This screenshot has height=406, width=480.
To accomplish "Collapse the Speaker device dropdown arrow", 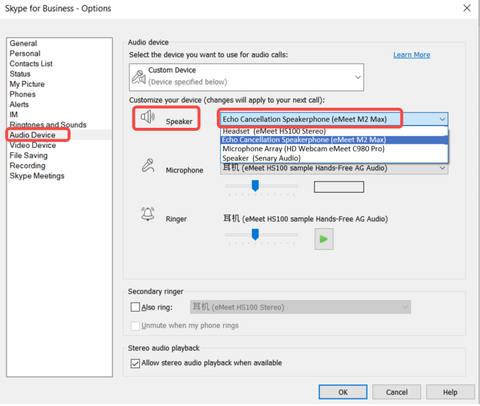I will [442, 119].
